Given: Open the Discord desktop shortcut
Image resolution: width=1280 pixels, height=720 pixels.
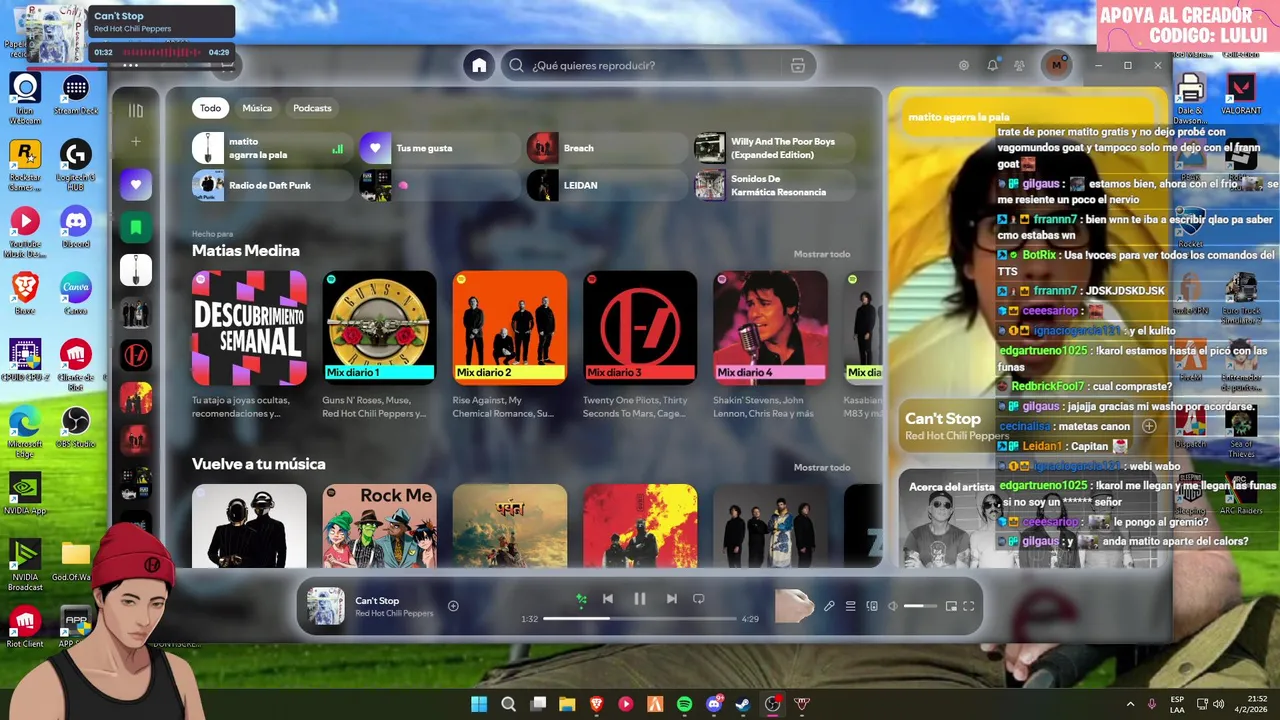Looking at the screenshot, I should pyautogui.click(x=76, y=226).
